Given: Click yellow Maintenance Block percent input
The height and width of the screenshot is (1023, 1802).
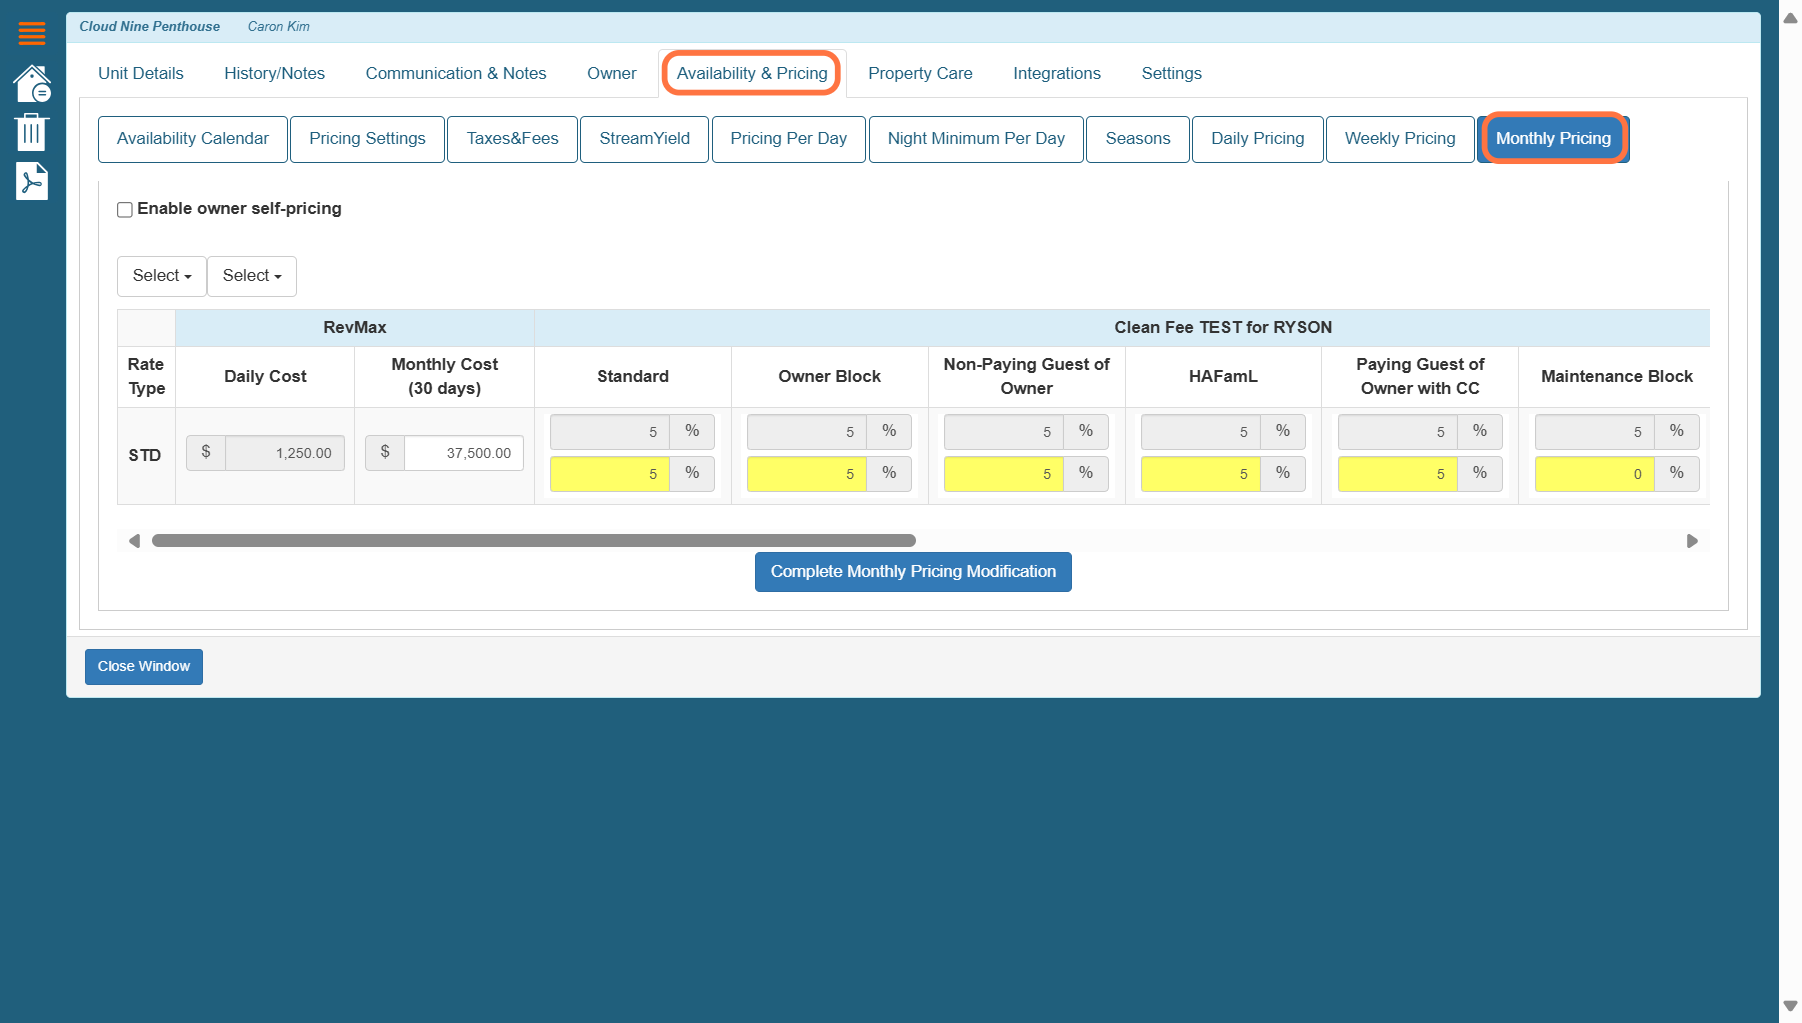Looking at the screenshot, I should (x=1595, y=474).
